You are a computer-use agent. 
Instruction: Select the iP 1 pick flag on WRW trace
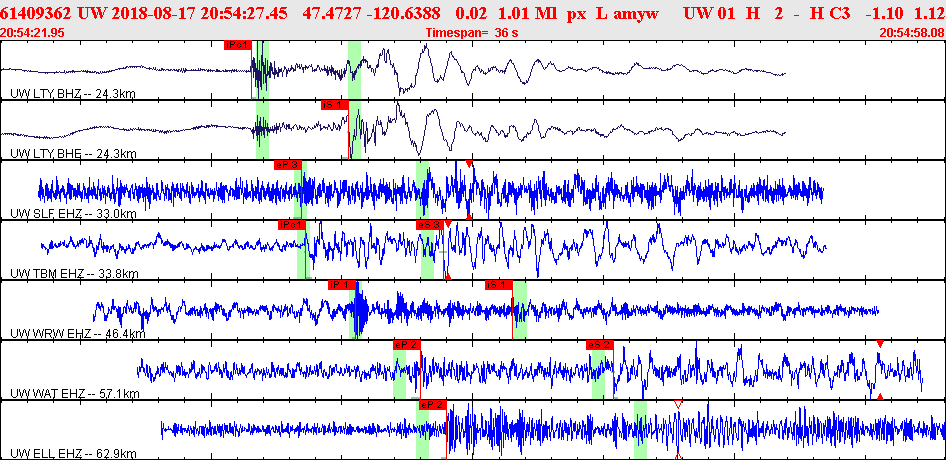[x=342, y=285]
